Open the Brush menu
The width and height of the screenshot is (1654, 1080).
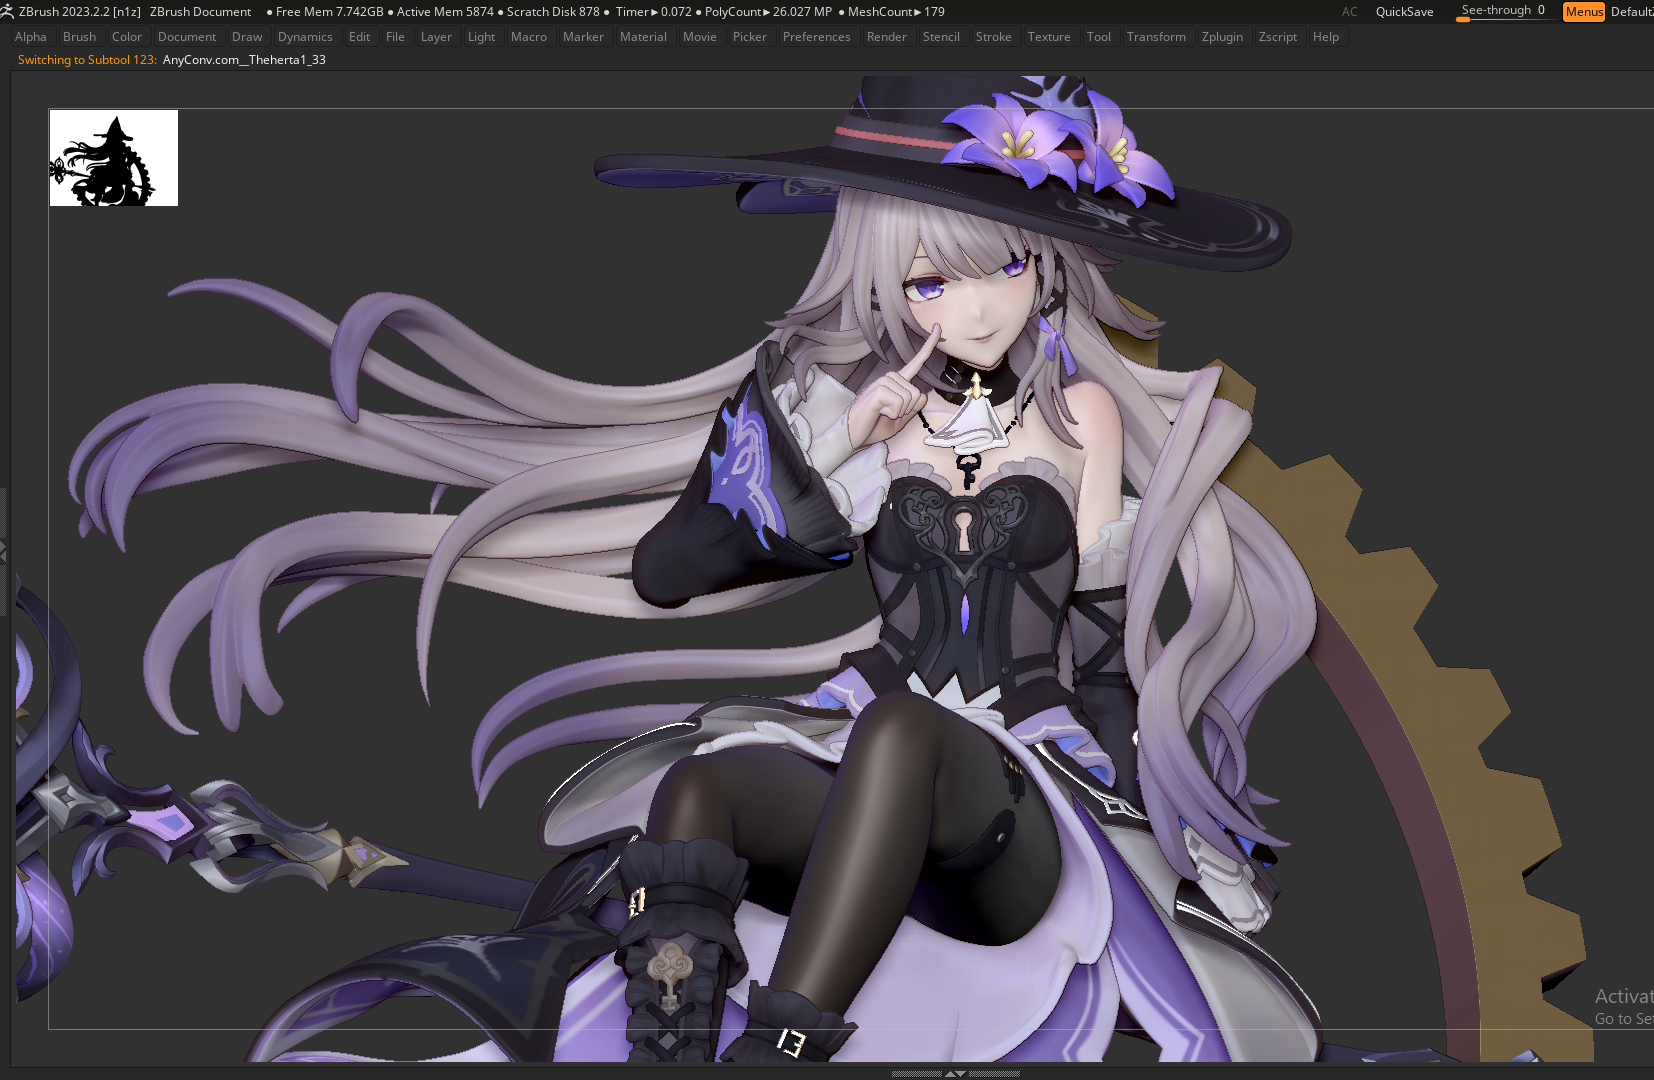[80, 37]
